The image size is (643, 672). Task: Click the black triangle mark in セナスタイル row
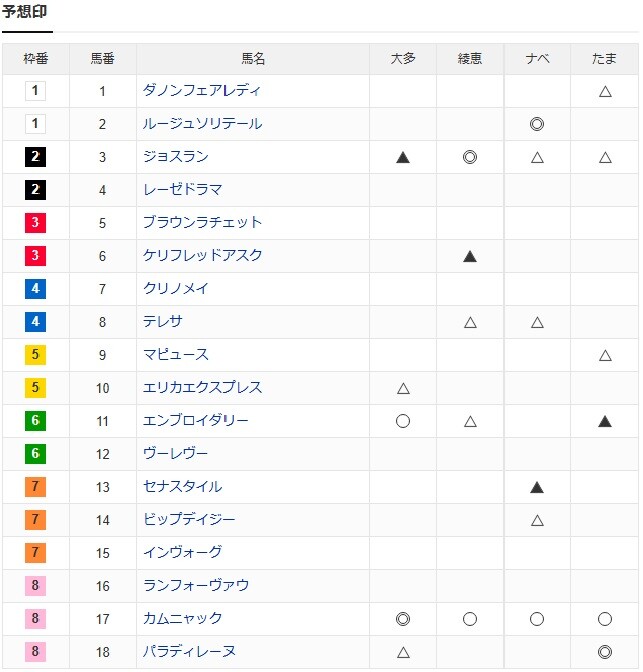pos(537,487)
